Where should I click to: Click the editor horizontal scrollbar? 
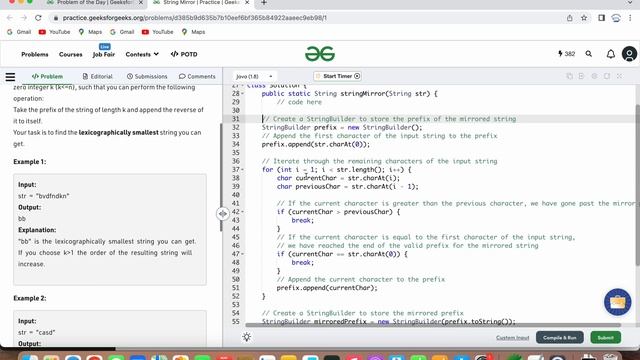(433, 325)
